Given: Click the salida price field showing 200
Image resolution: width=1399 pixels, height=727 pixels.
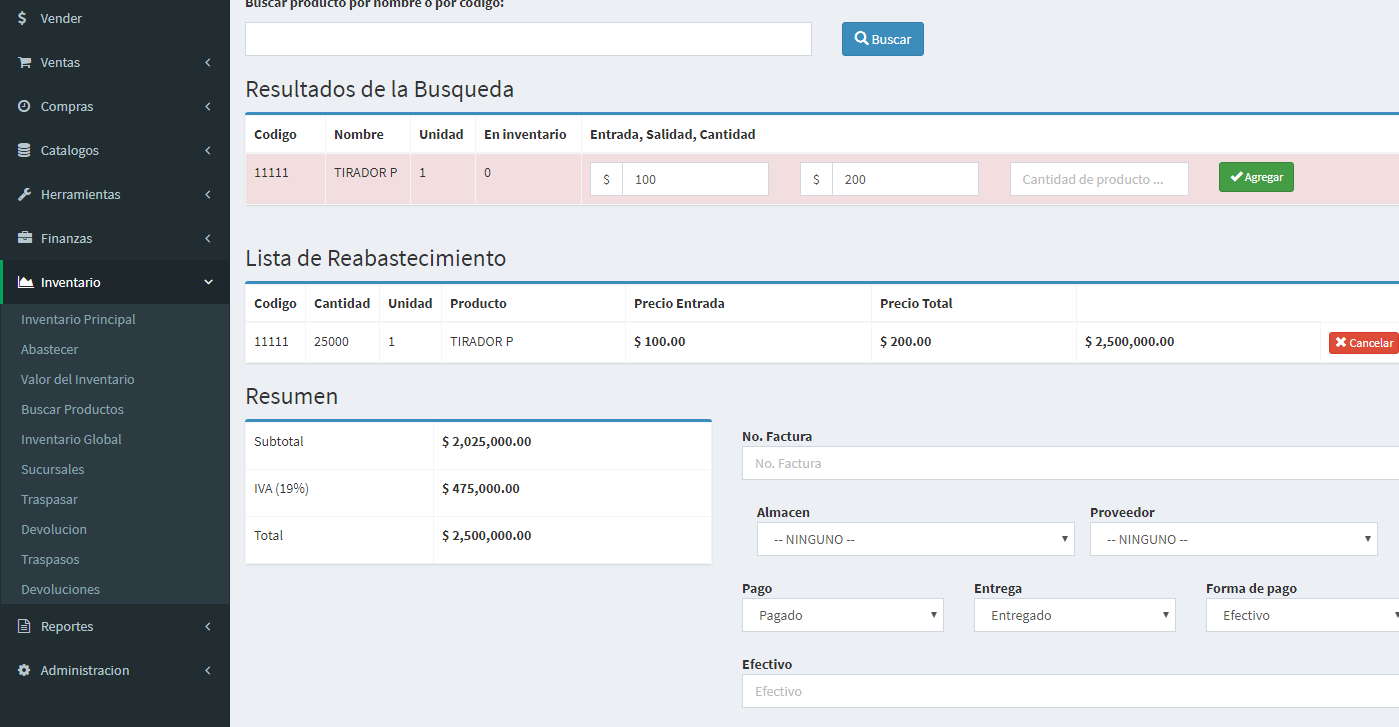Looking at the screenshot, I should click(x=905, y=179).
